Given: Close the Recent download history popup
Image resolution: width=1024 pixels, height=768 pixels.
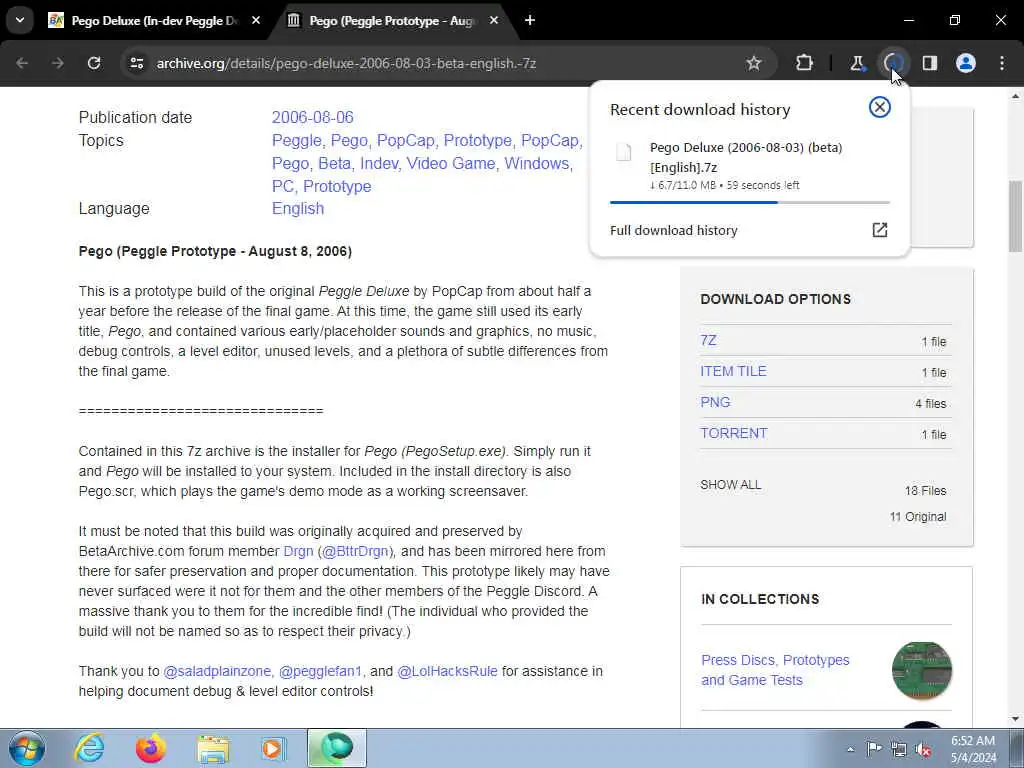Looking at the screenshot, I should pos(880,107).
